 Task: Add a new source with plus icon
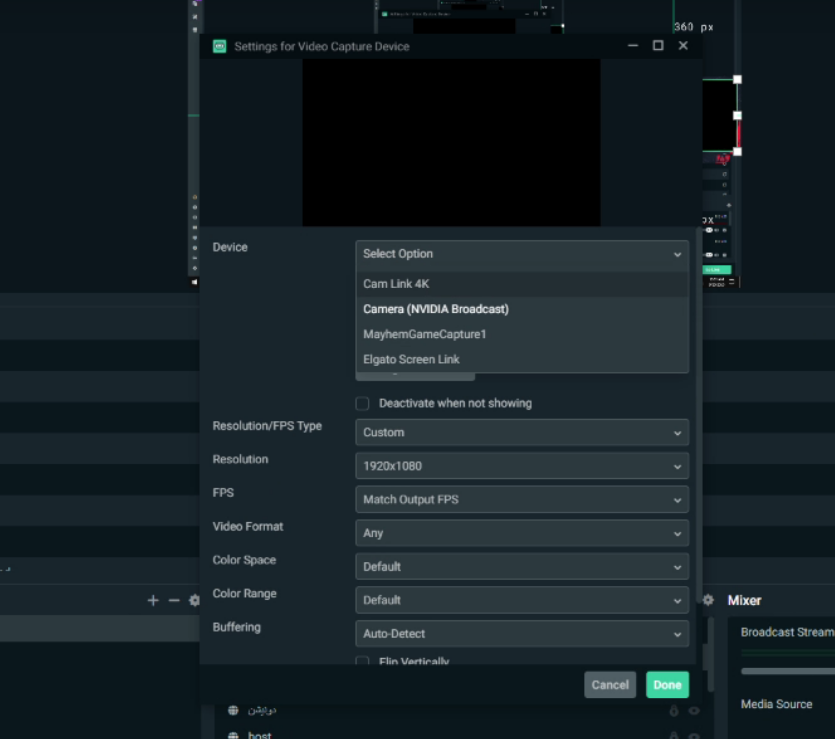click(153, 601)
